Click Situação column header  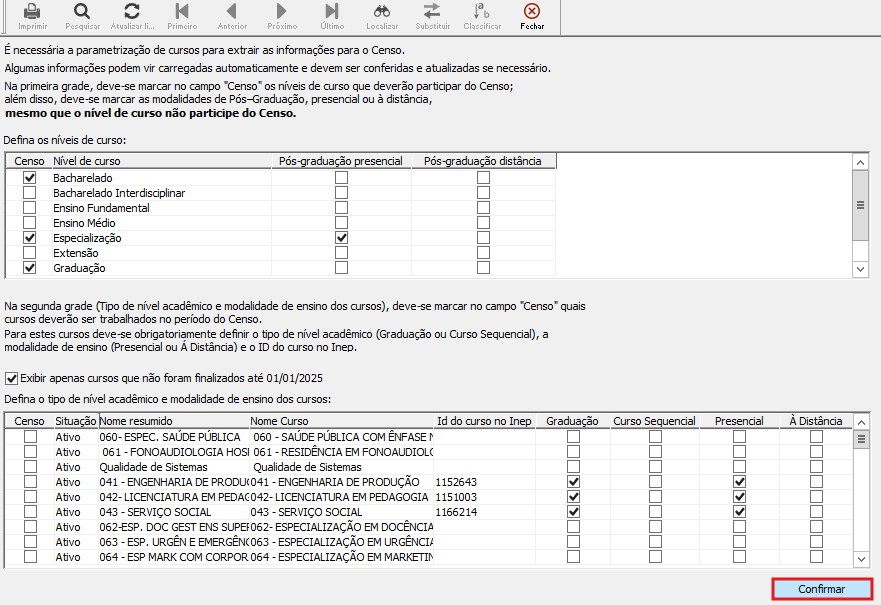[x=76, y=421]
